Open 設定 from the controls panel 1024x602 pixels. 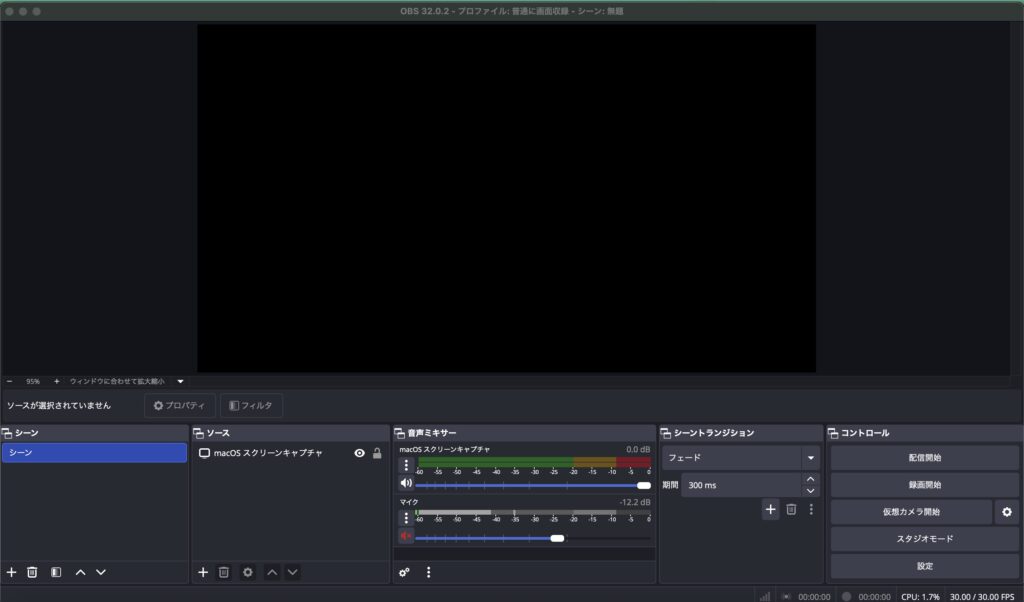pyautogui.click(x=924, y=566)
